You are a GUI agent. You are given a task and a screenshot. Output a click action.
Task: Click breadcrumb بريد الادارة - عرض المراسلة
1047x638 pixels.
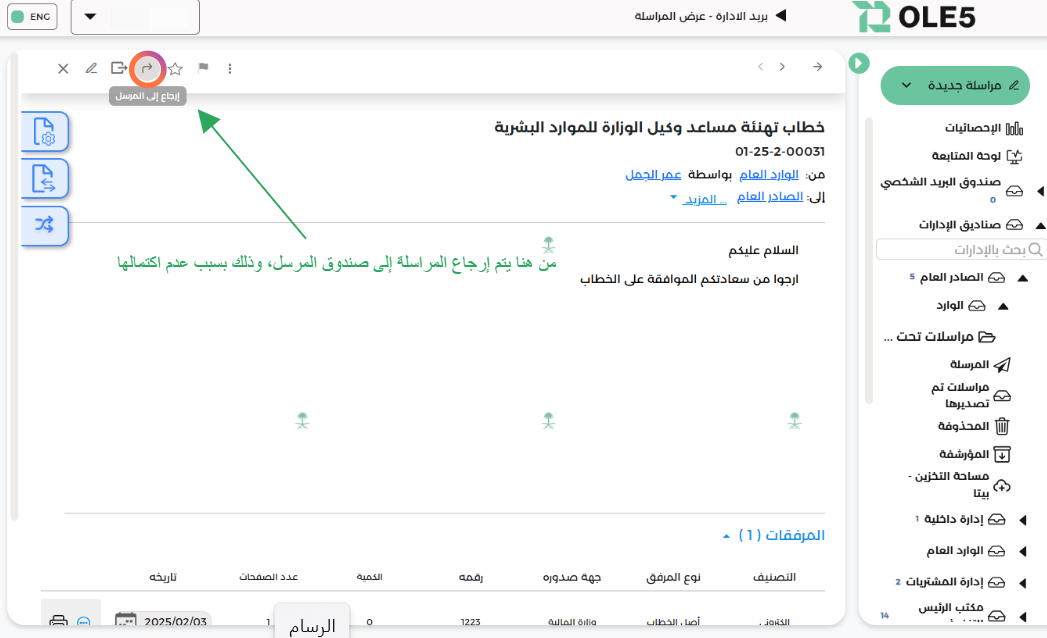701,16
